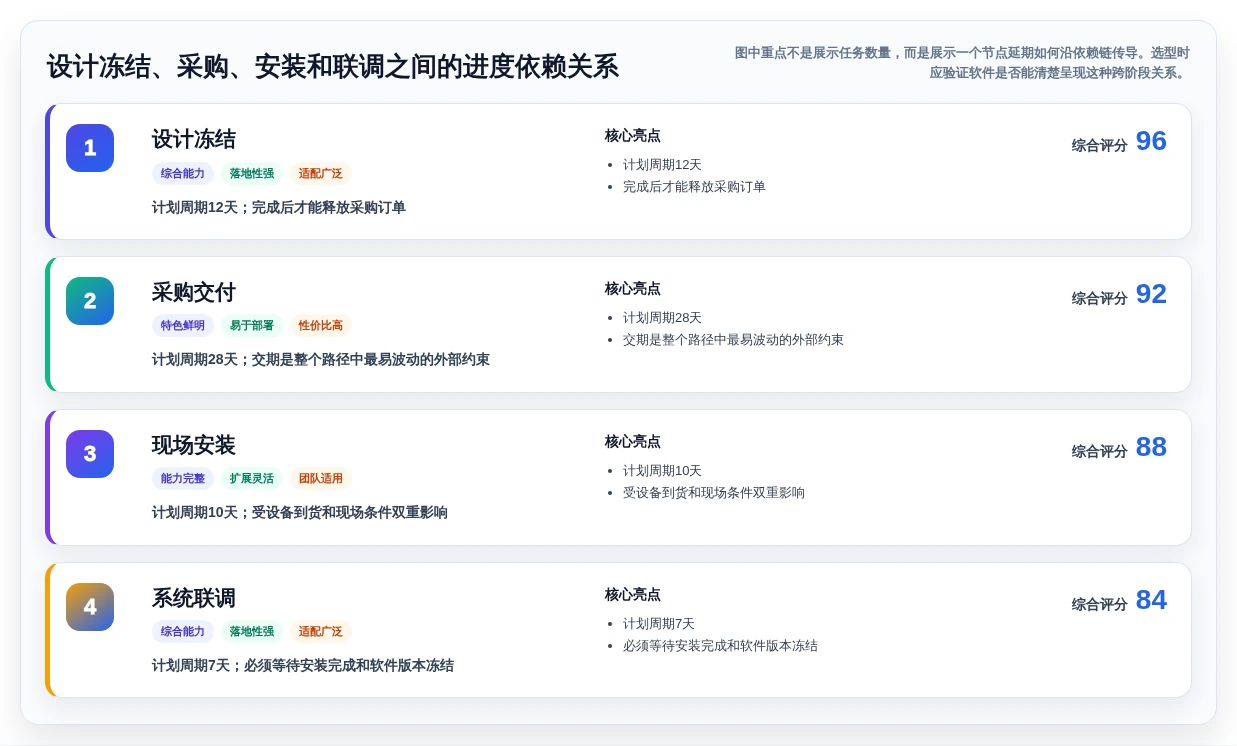Click the 易于部署 tag
This screenshot has width=1237, height=746.
click(x=252, y=326)
